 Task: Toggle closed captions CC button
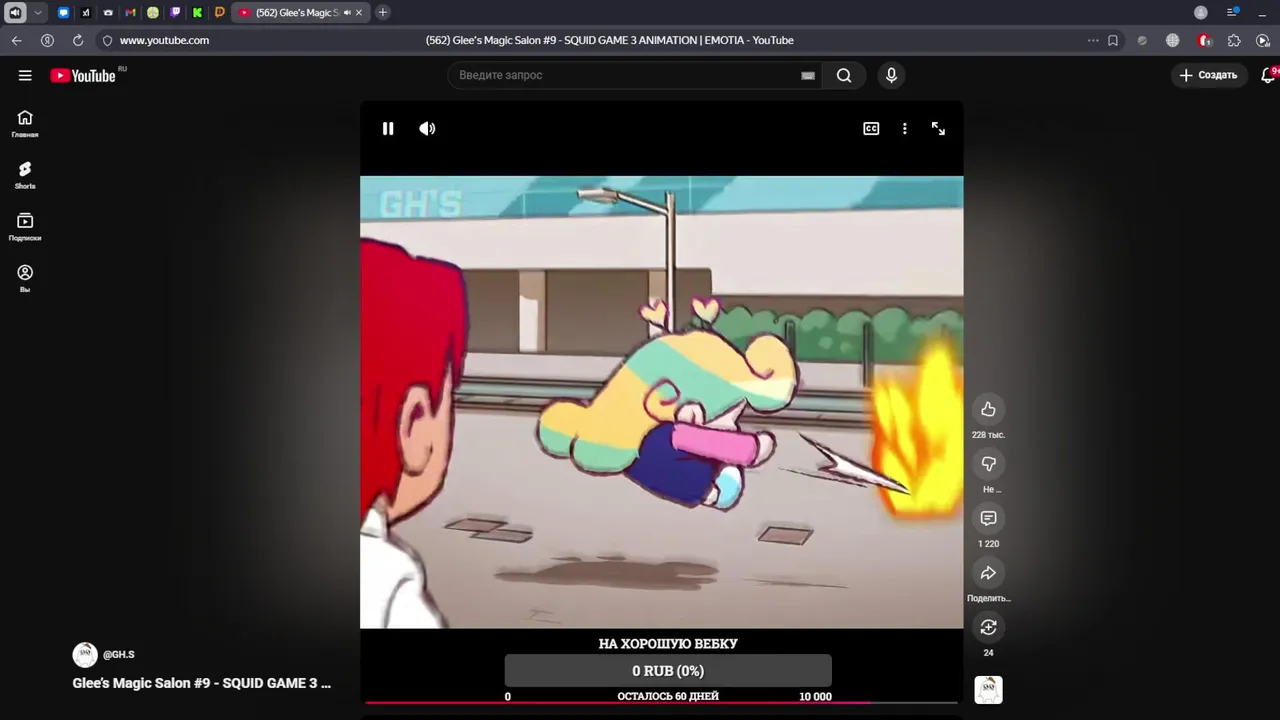coord(871,128)
